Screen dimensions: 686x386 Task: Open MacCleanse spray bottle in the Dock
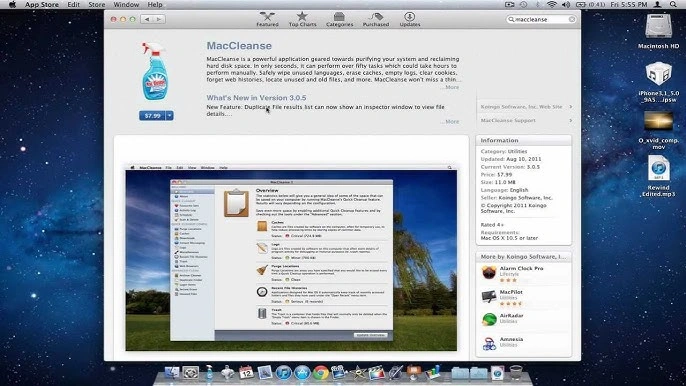point(209,372)
